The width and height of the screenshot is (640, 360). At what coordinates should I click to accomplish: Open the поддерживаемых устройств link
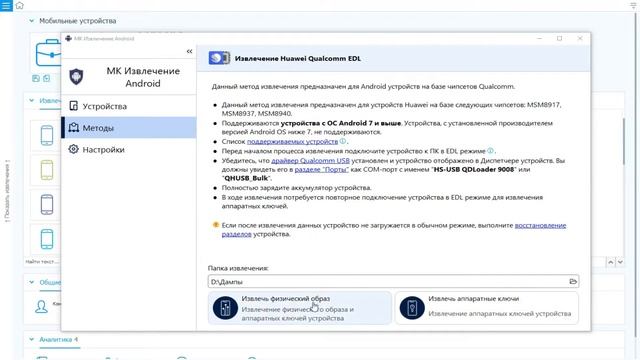coord(292,141)
